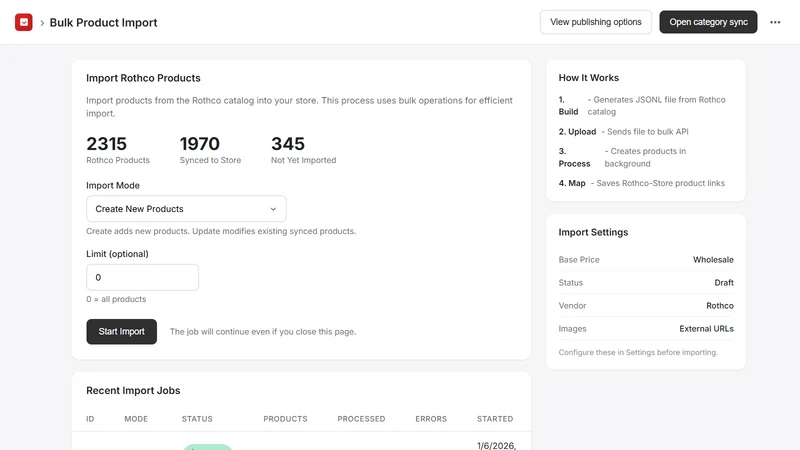Click the red app logo icon
Screen dimensions: 800x450
23,22
